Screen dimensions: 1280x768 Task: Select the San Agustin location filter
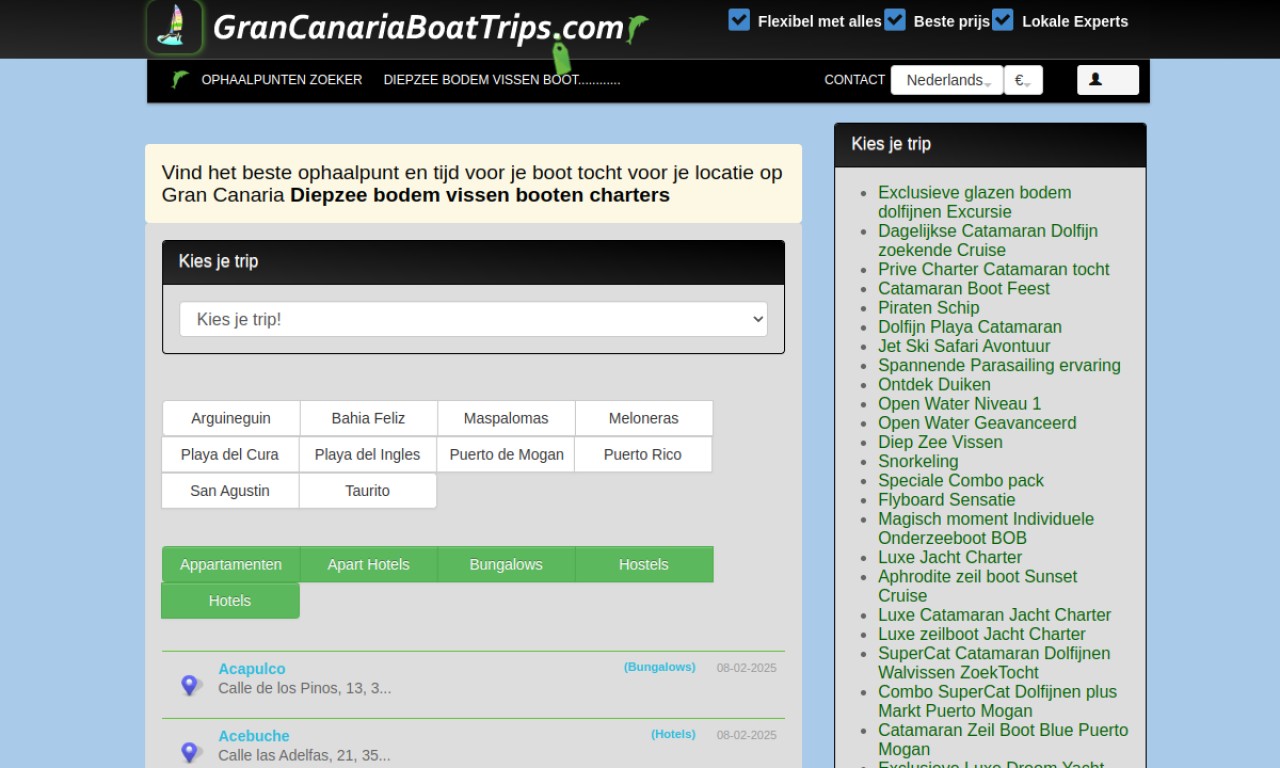[x=230, y=490]
